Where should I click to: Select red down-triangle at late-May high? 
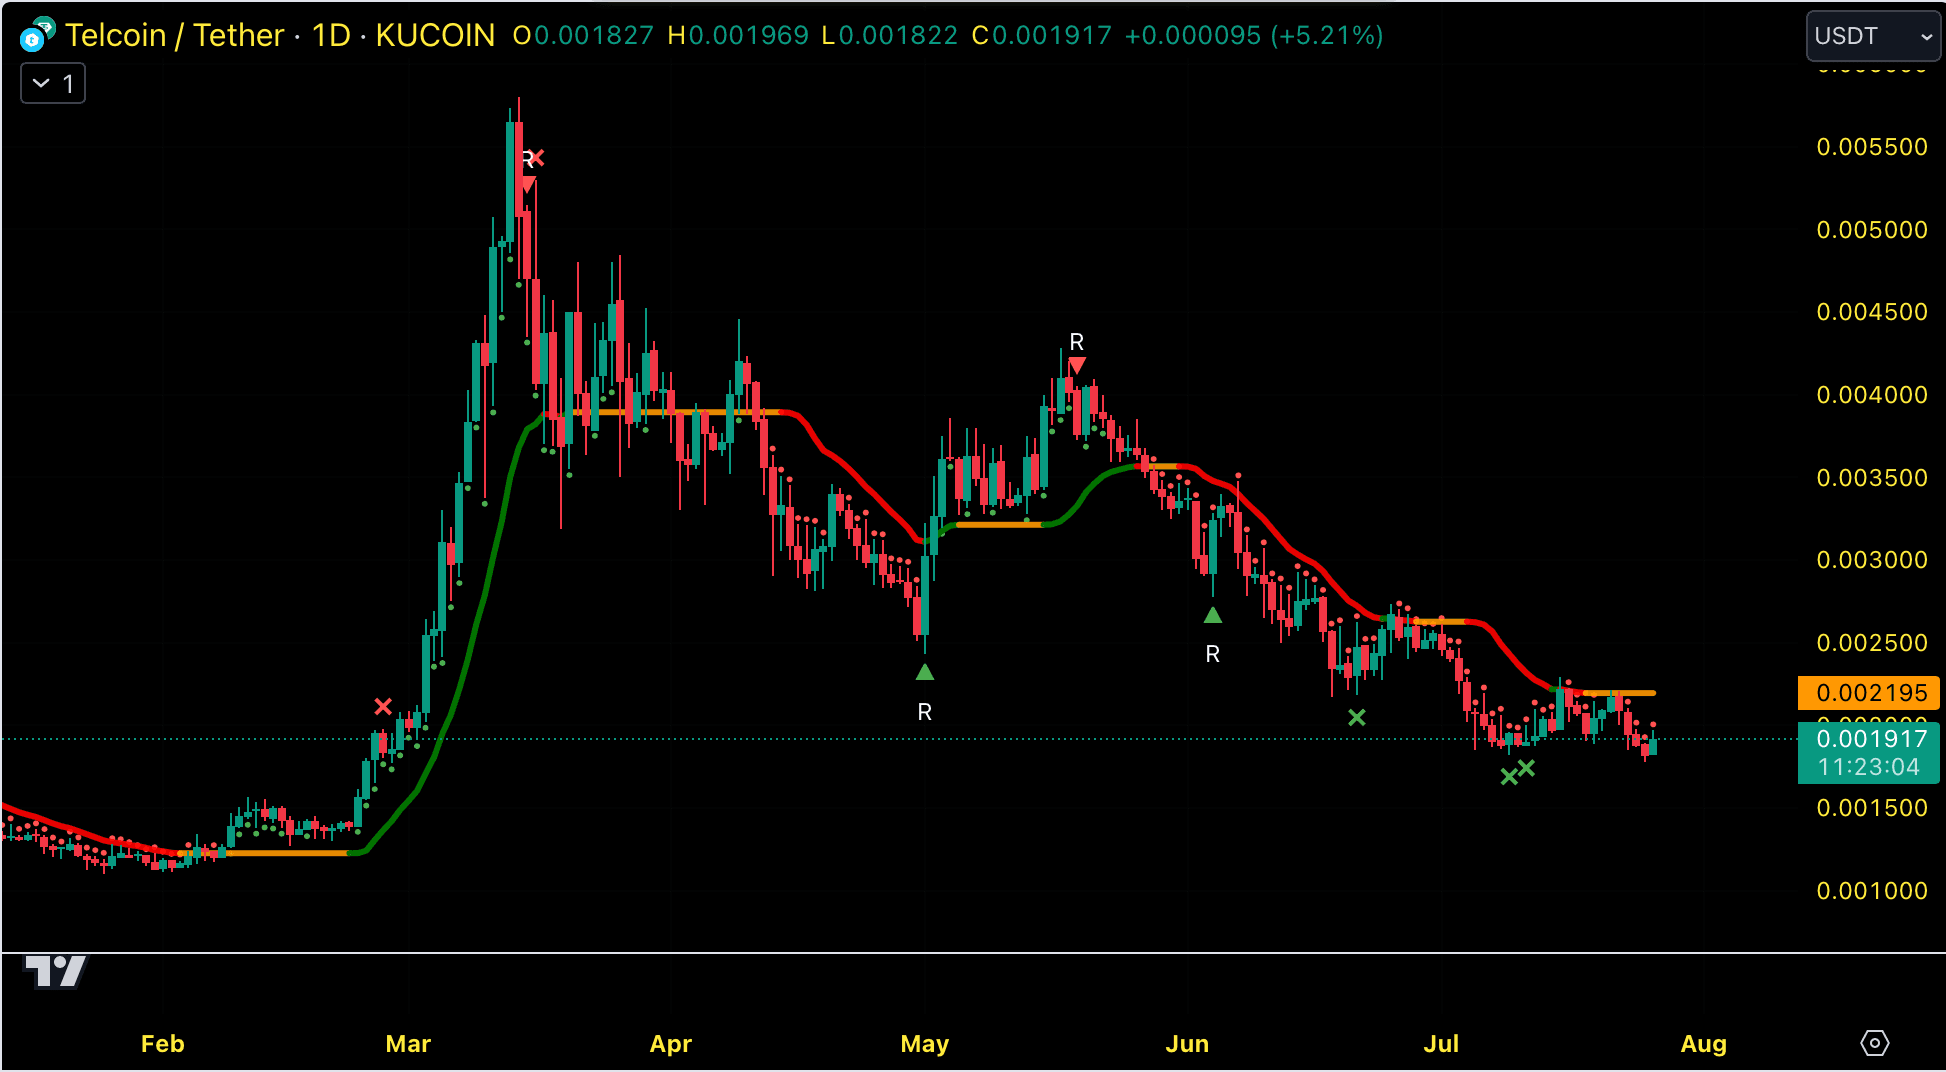point(1077,365)
